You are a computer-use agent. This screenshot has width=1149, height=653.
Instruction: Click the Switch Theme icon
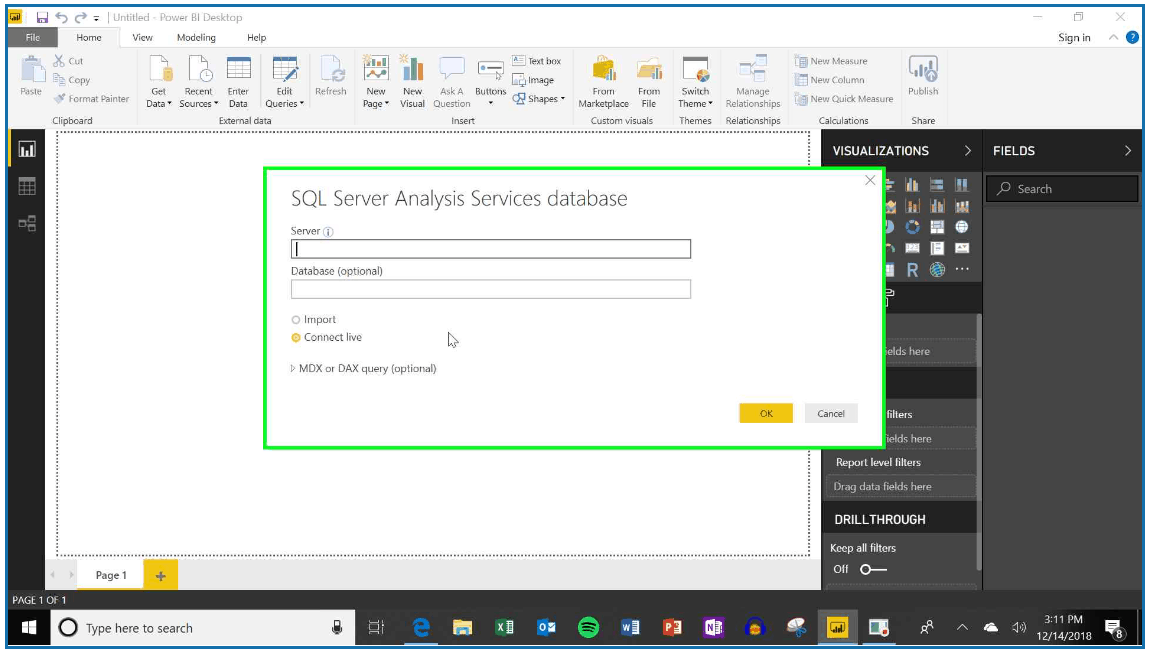click(x=695, y=70)
